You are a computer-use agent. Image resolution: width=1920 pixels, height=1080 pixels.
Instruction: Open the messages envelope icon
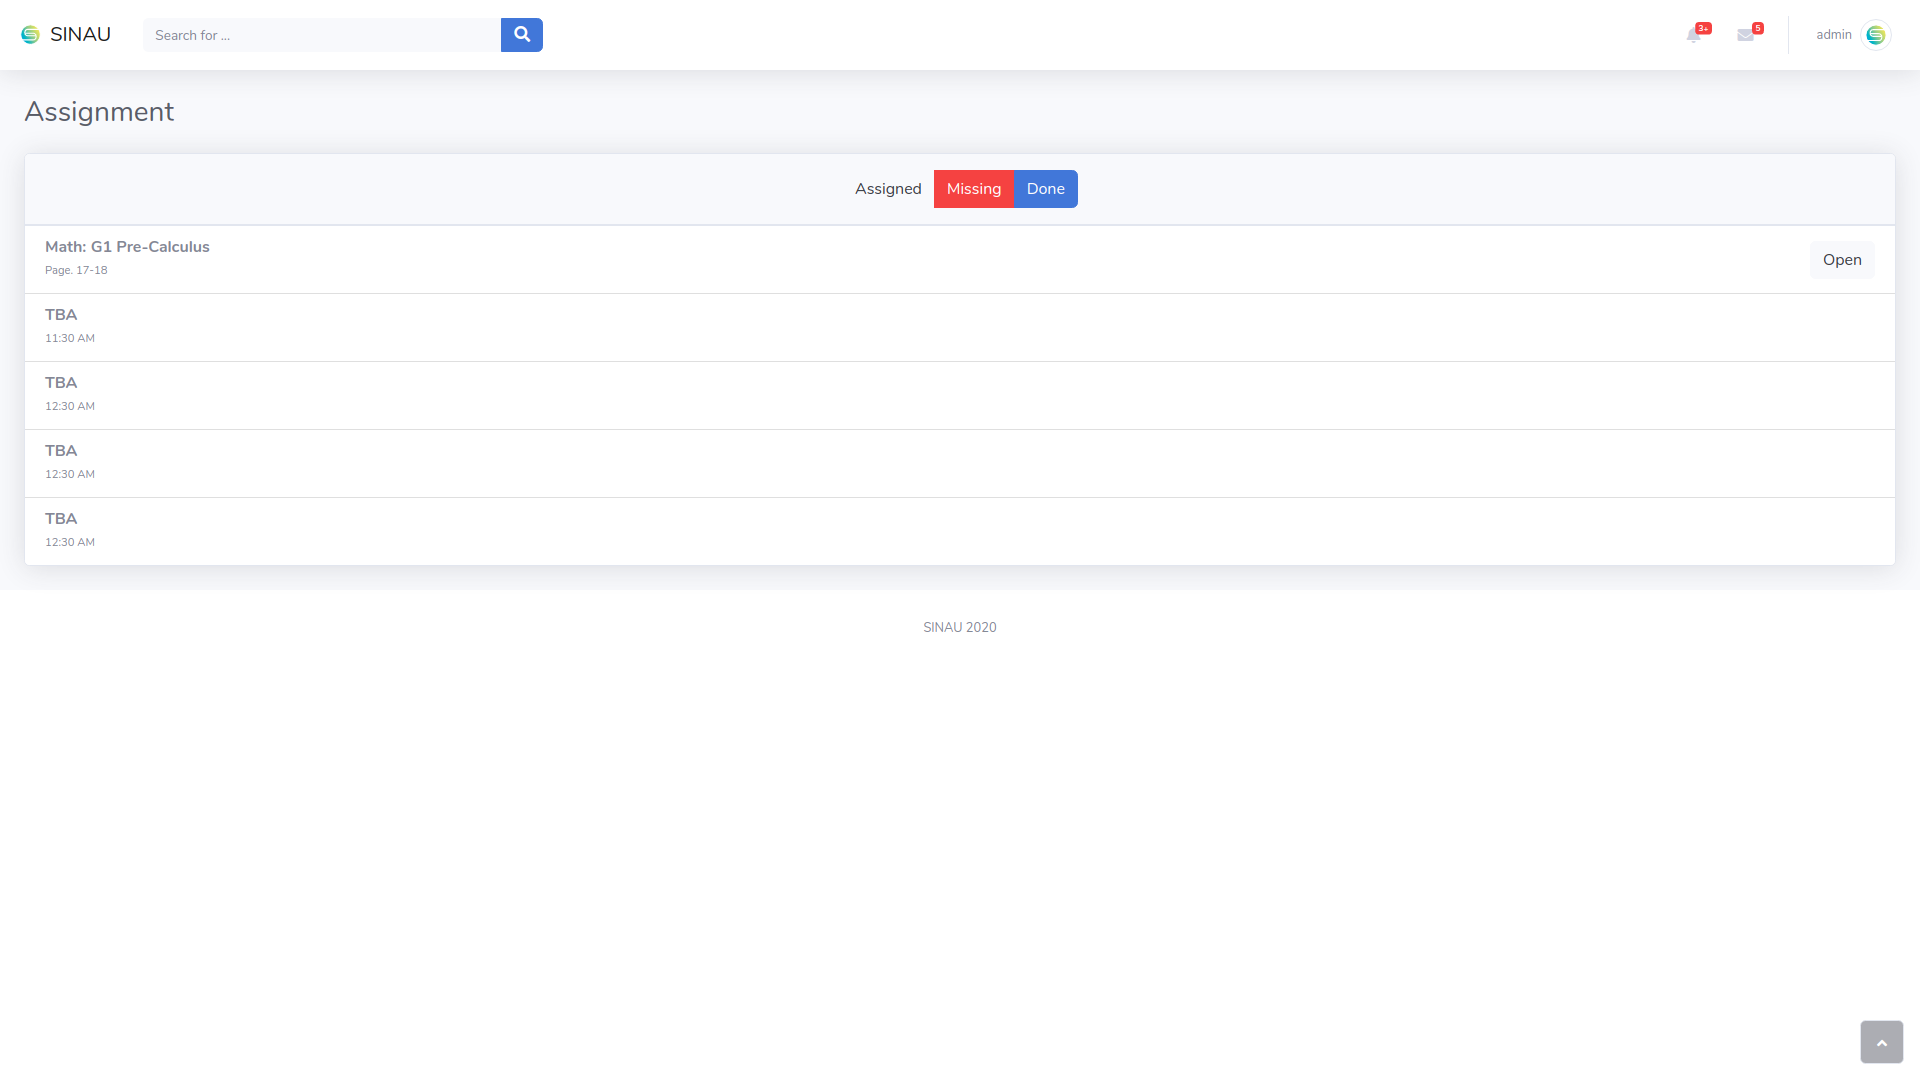click(x=1746, y=35)
